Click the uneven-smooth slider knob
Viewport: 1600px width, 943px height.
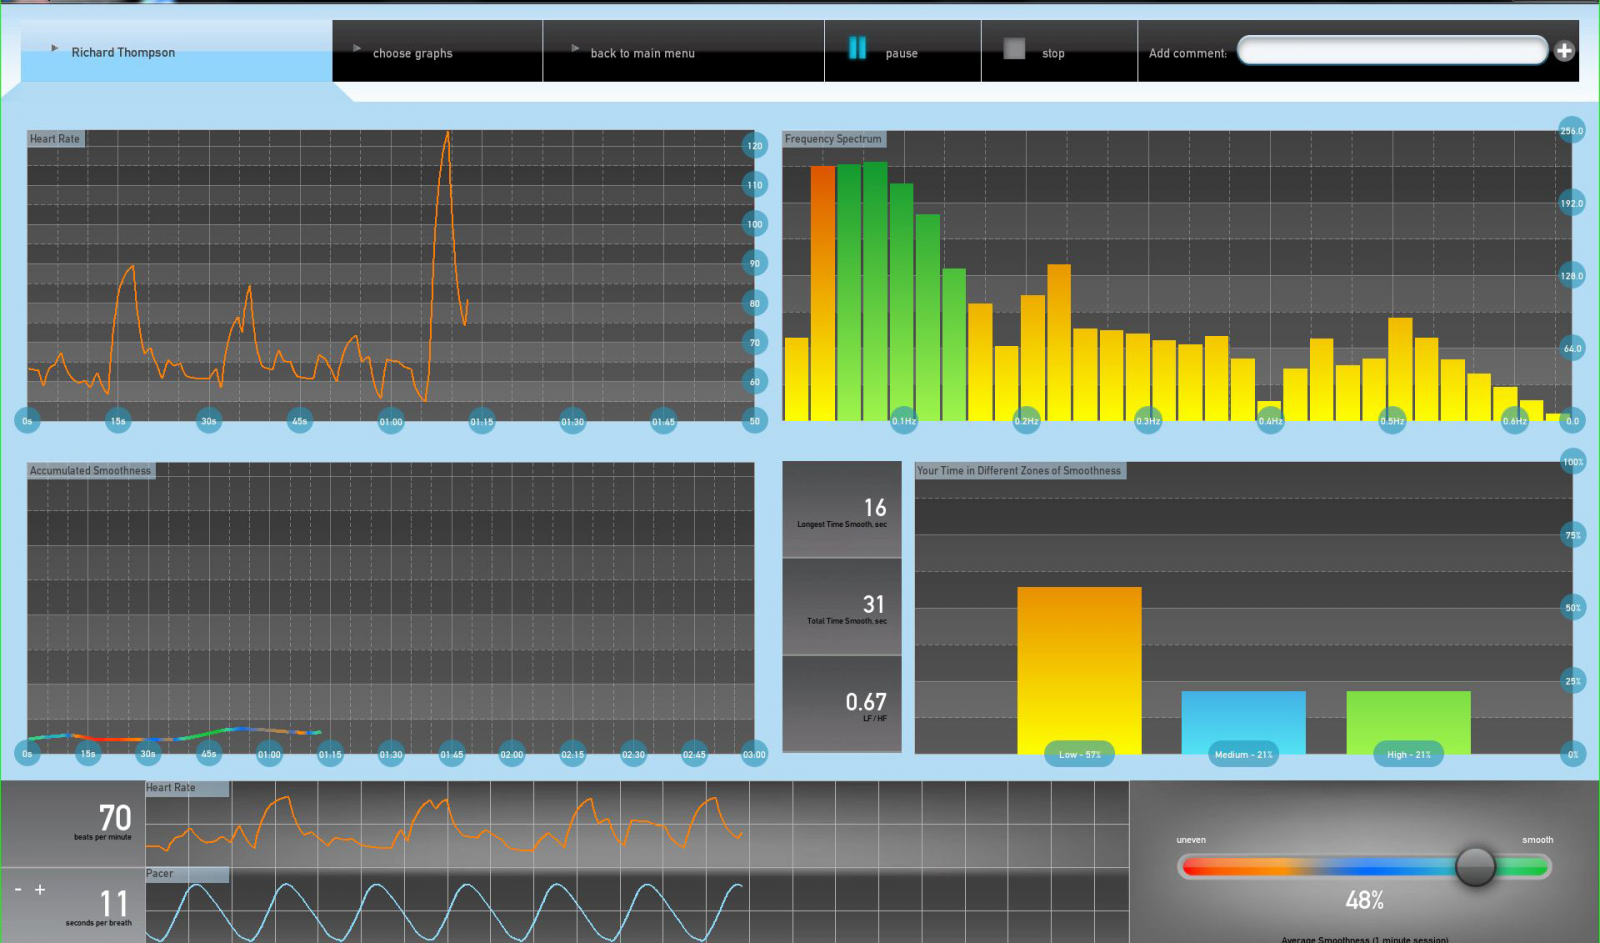pyautogui.click(x=1475, y=866)
